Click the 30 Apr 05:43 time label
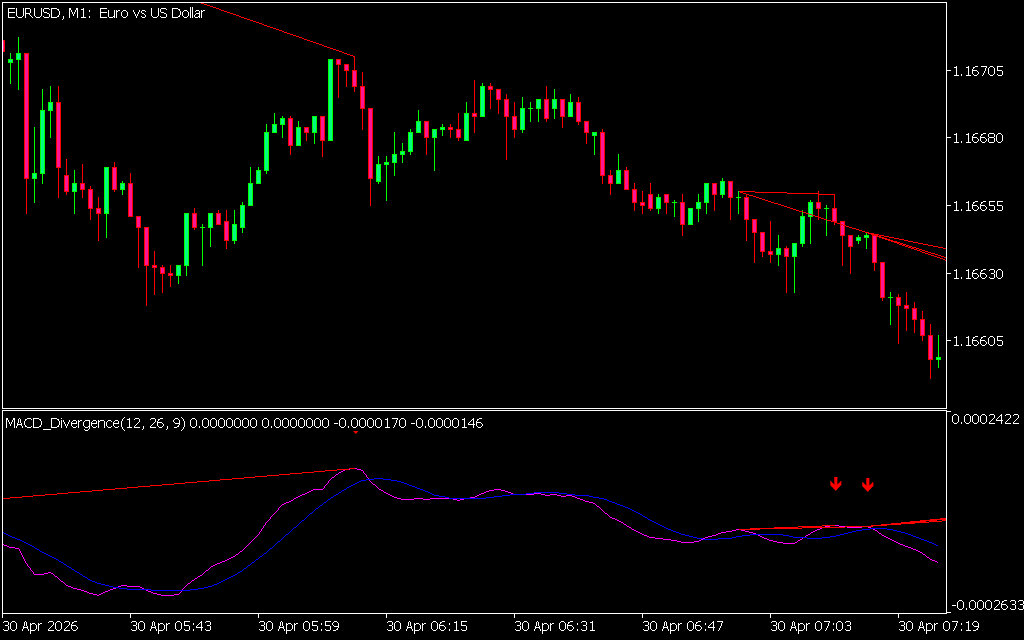 pos(170,626)
